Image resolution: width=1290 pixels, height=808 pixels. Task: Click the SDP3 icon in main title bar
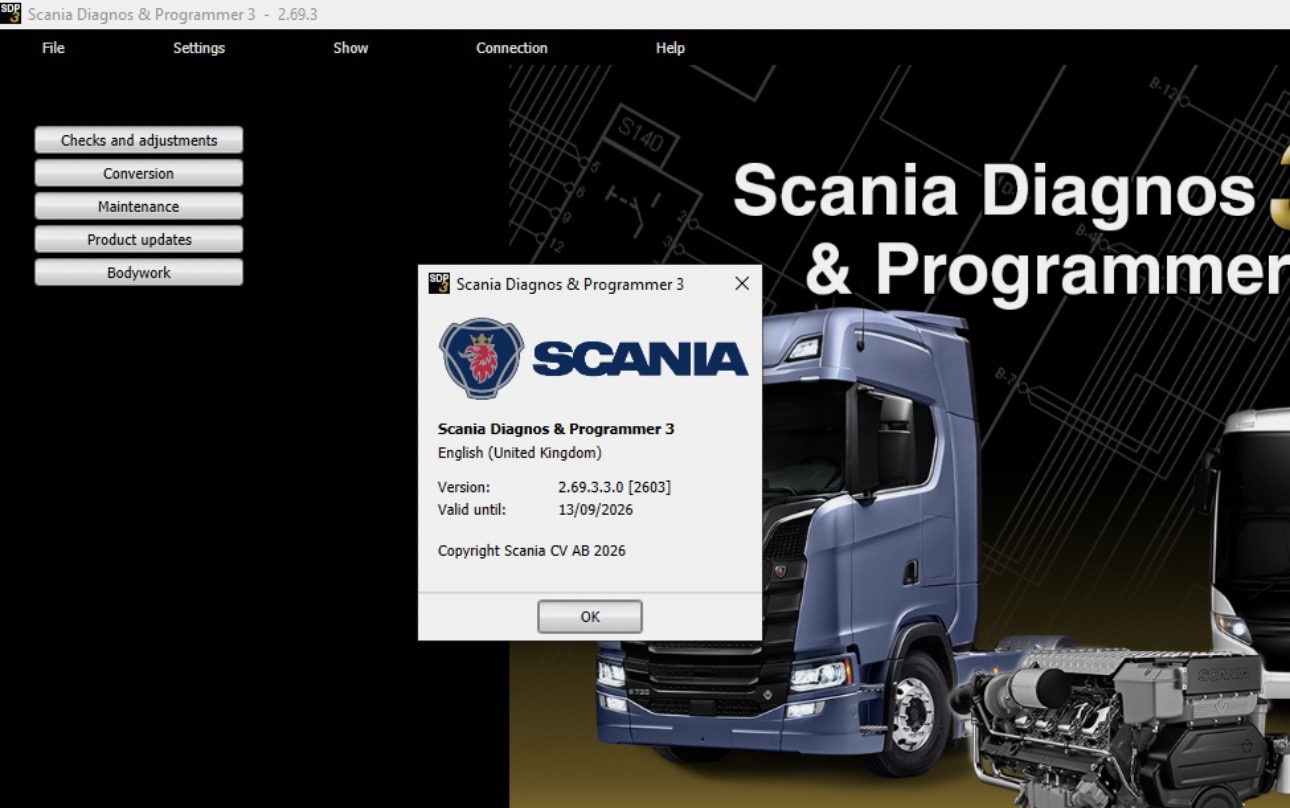[11, 14]
